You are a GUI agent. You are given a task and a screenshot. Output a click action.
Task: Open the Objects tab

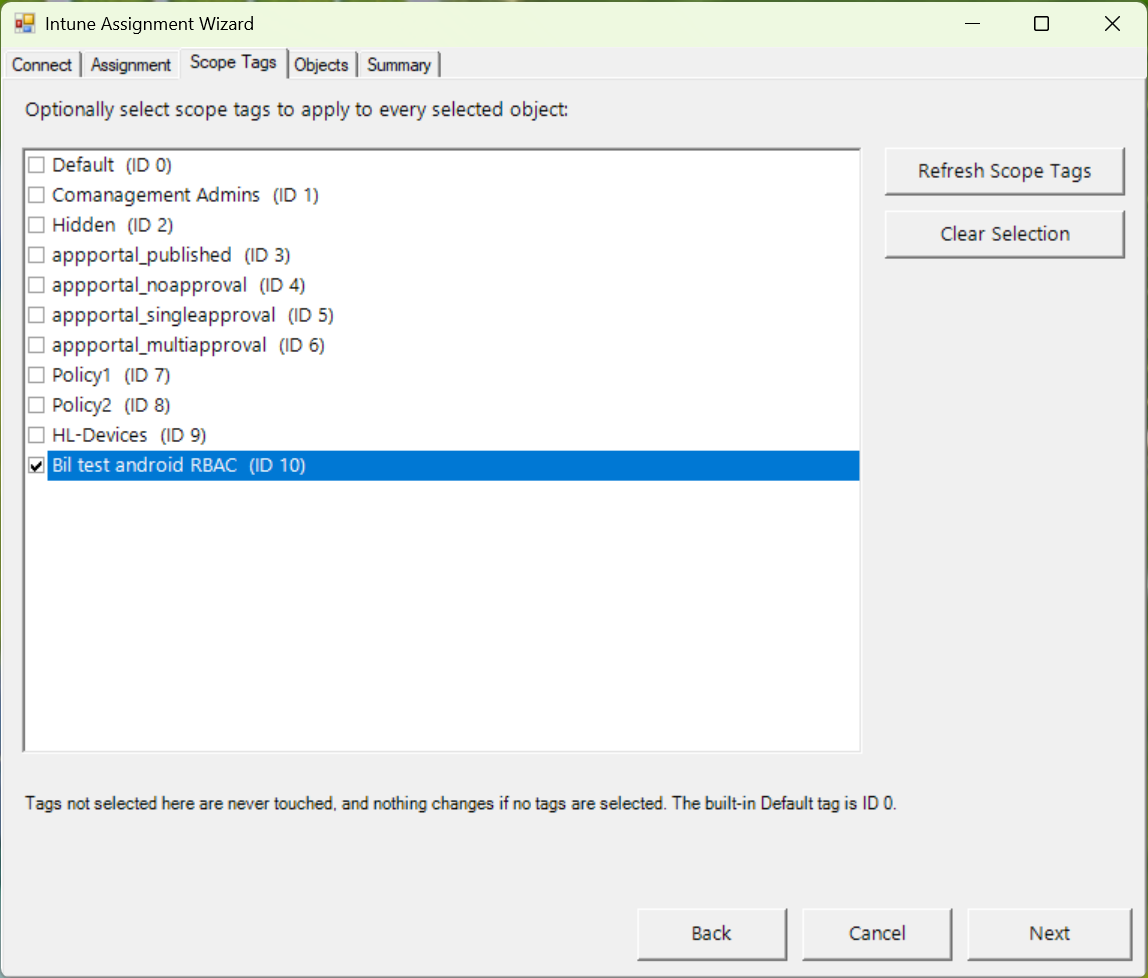coord(321,65)
